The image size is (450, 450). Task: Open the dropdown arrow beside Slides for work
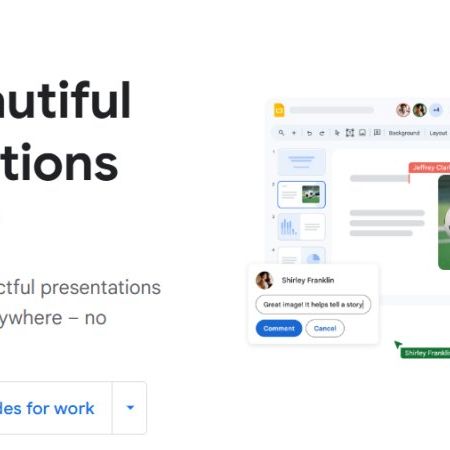(130, 407)
